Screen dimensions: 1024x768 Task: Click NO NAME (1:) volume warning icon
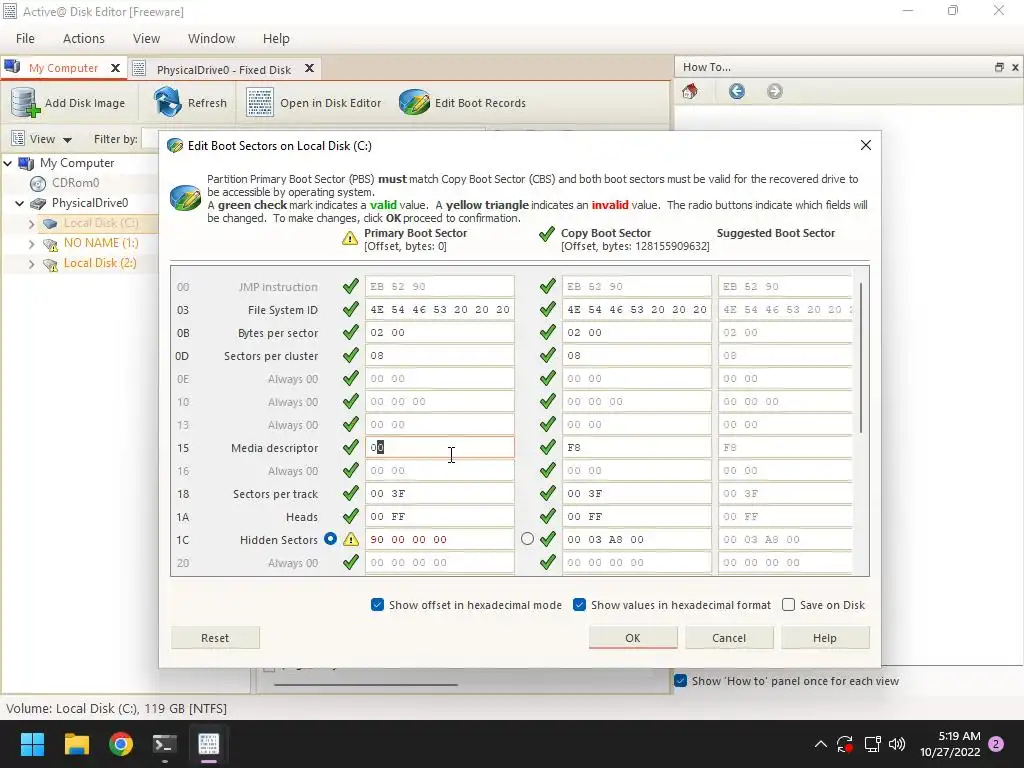[50, 244]
